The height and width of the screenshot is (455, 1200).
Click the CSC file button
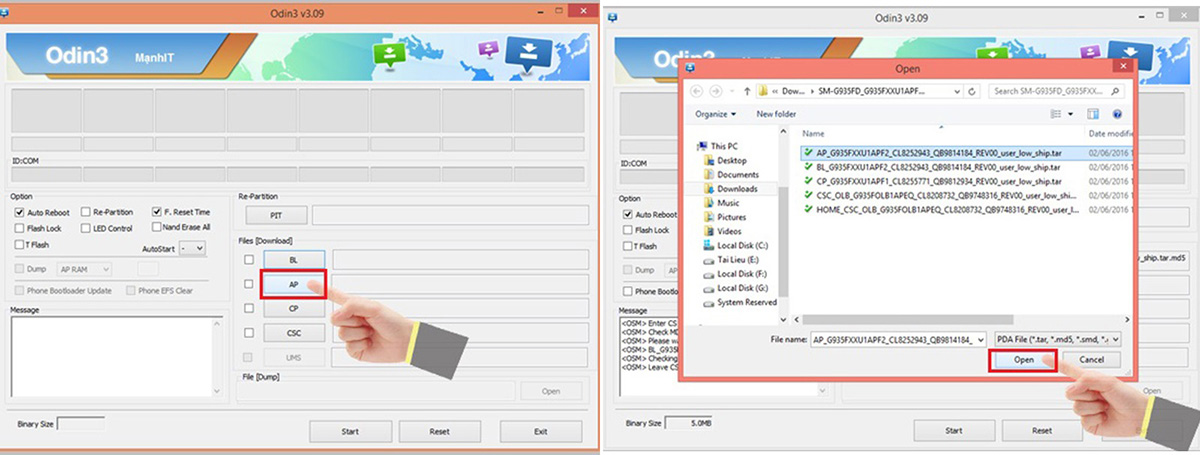[292, 333]
